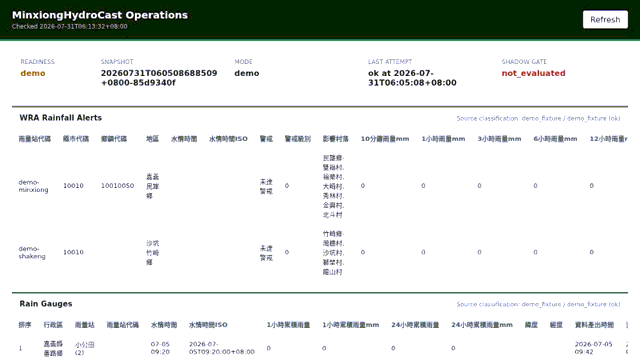
Task: Click township code 10010050
Action: [118, 186]
